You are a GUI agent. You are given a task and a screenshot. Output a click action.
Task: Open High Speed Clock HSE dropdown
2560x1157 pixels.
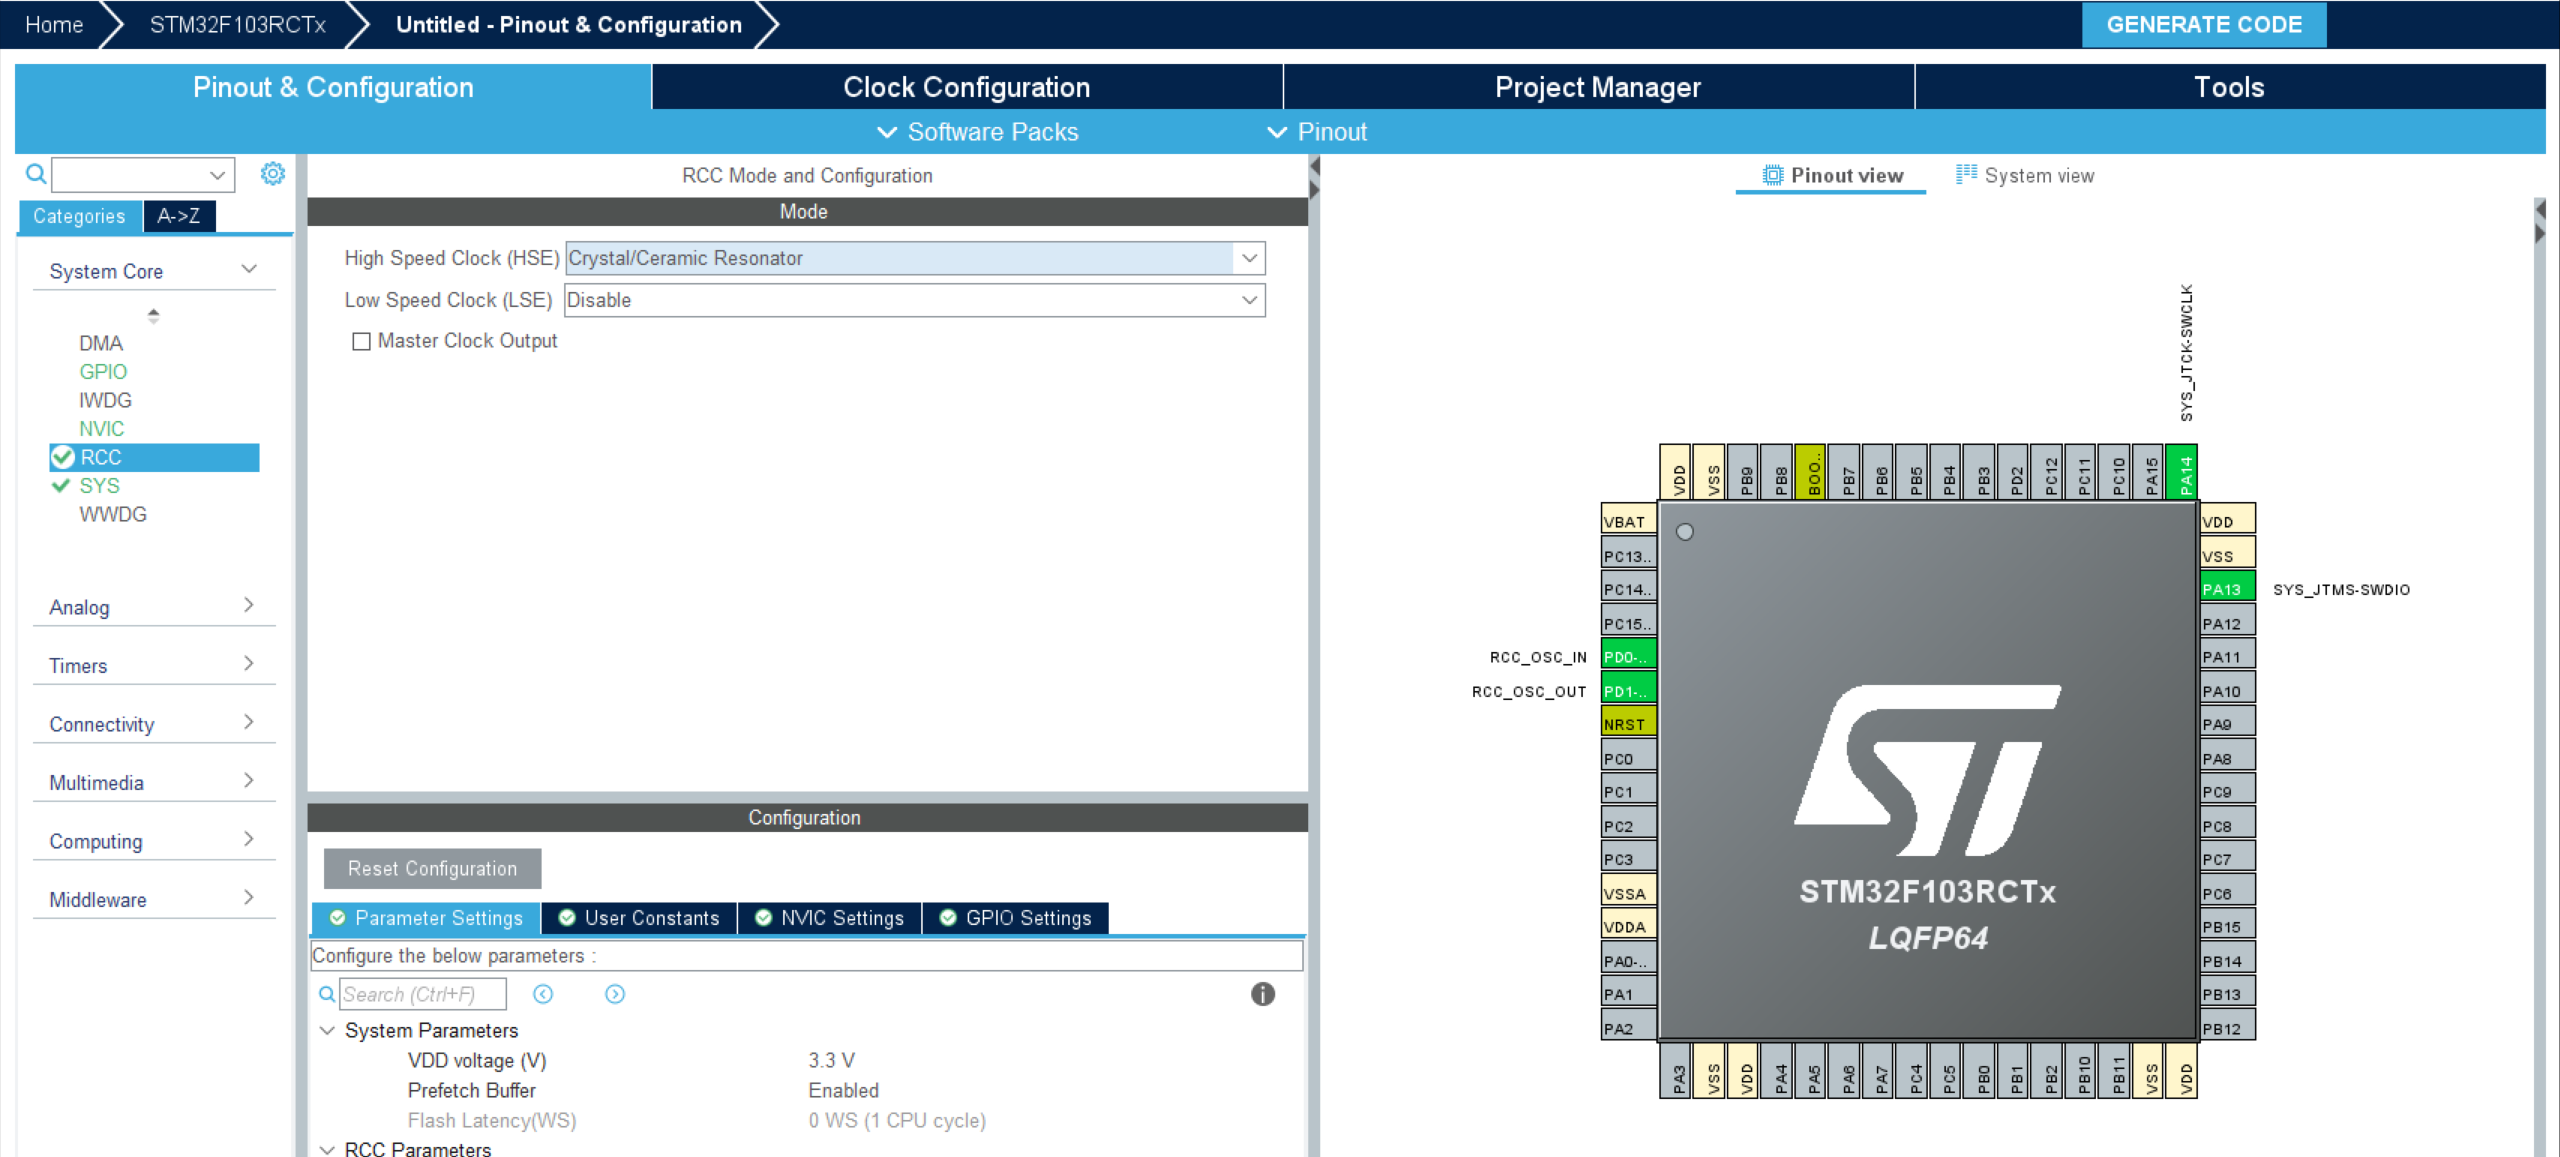point(1249,258)
